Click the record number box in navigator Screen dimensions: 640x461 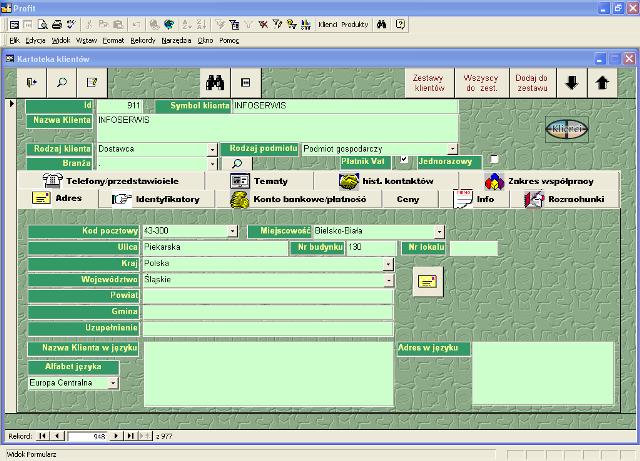pos(87,436)
